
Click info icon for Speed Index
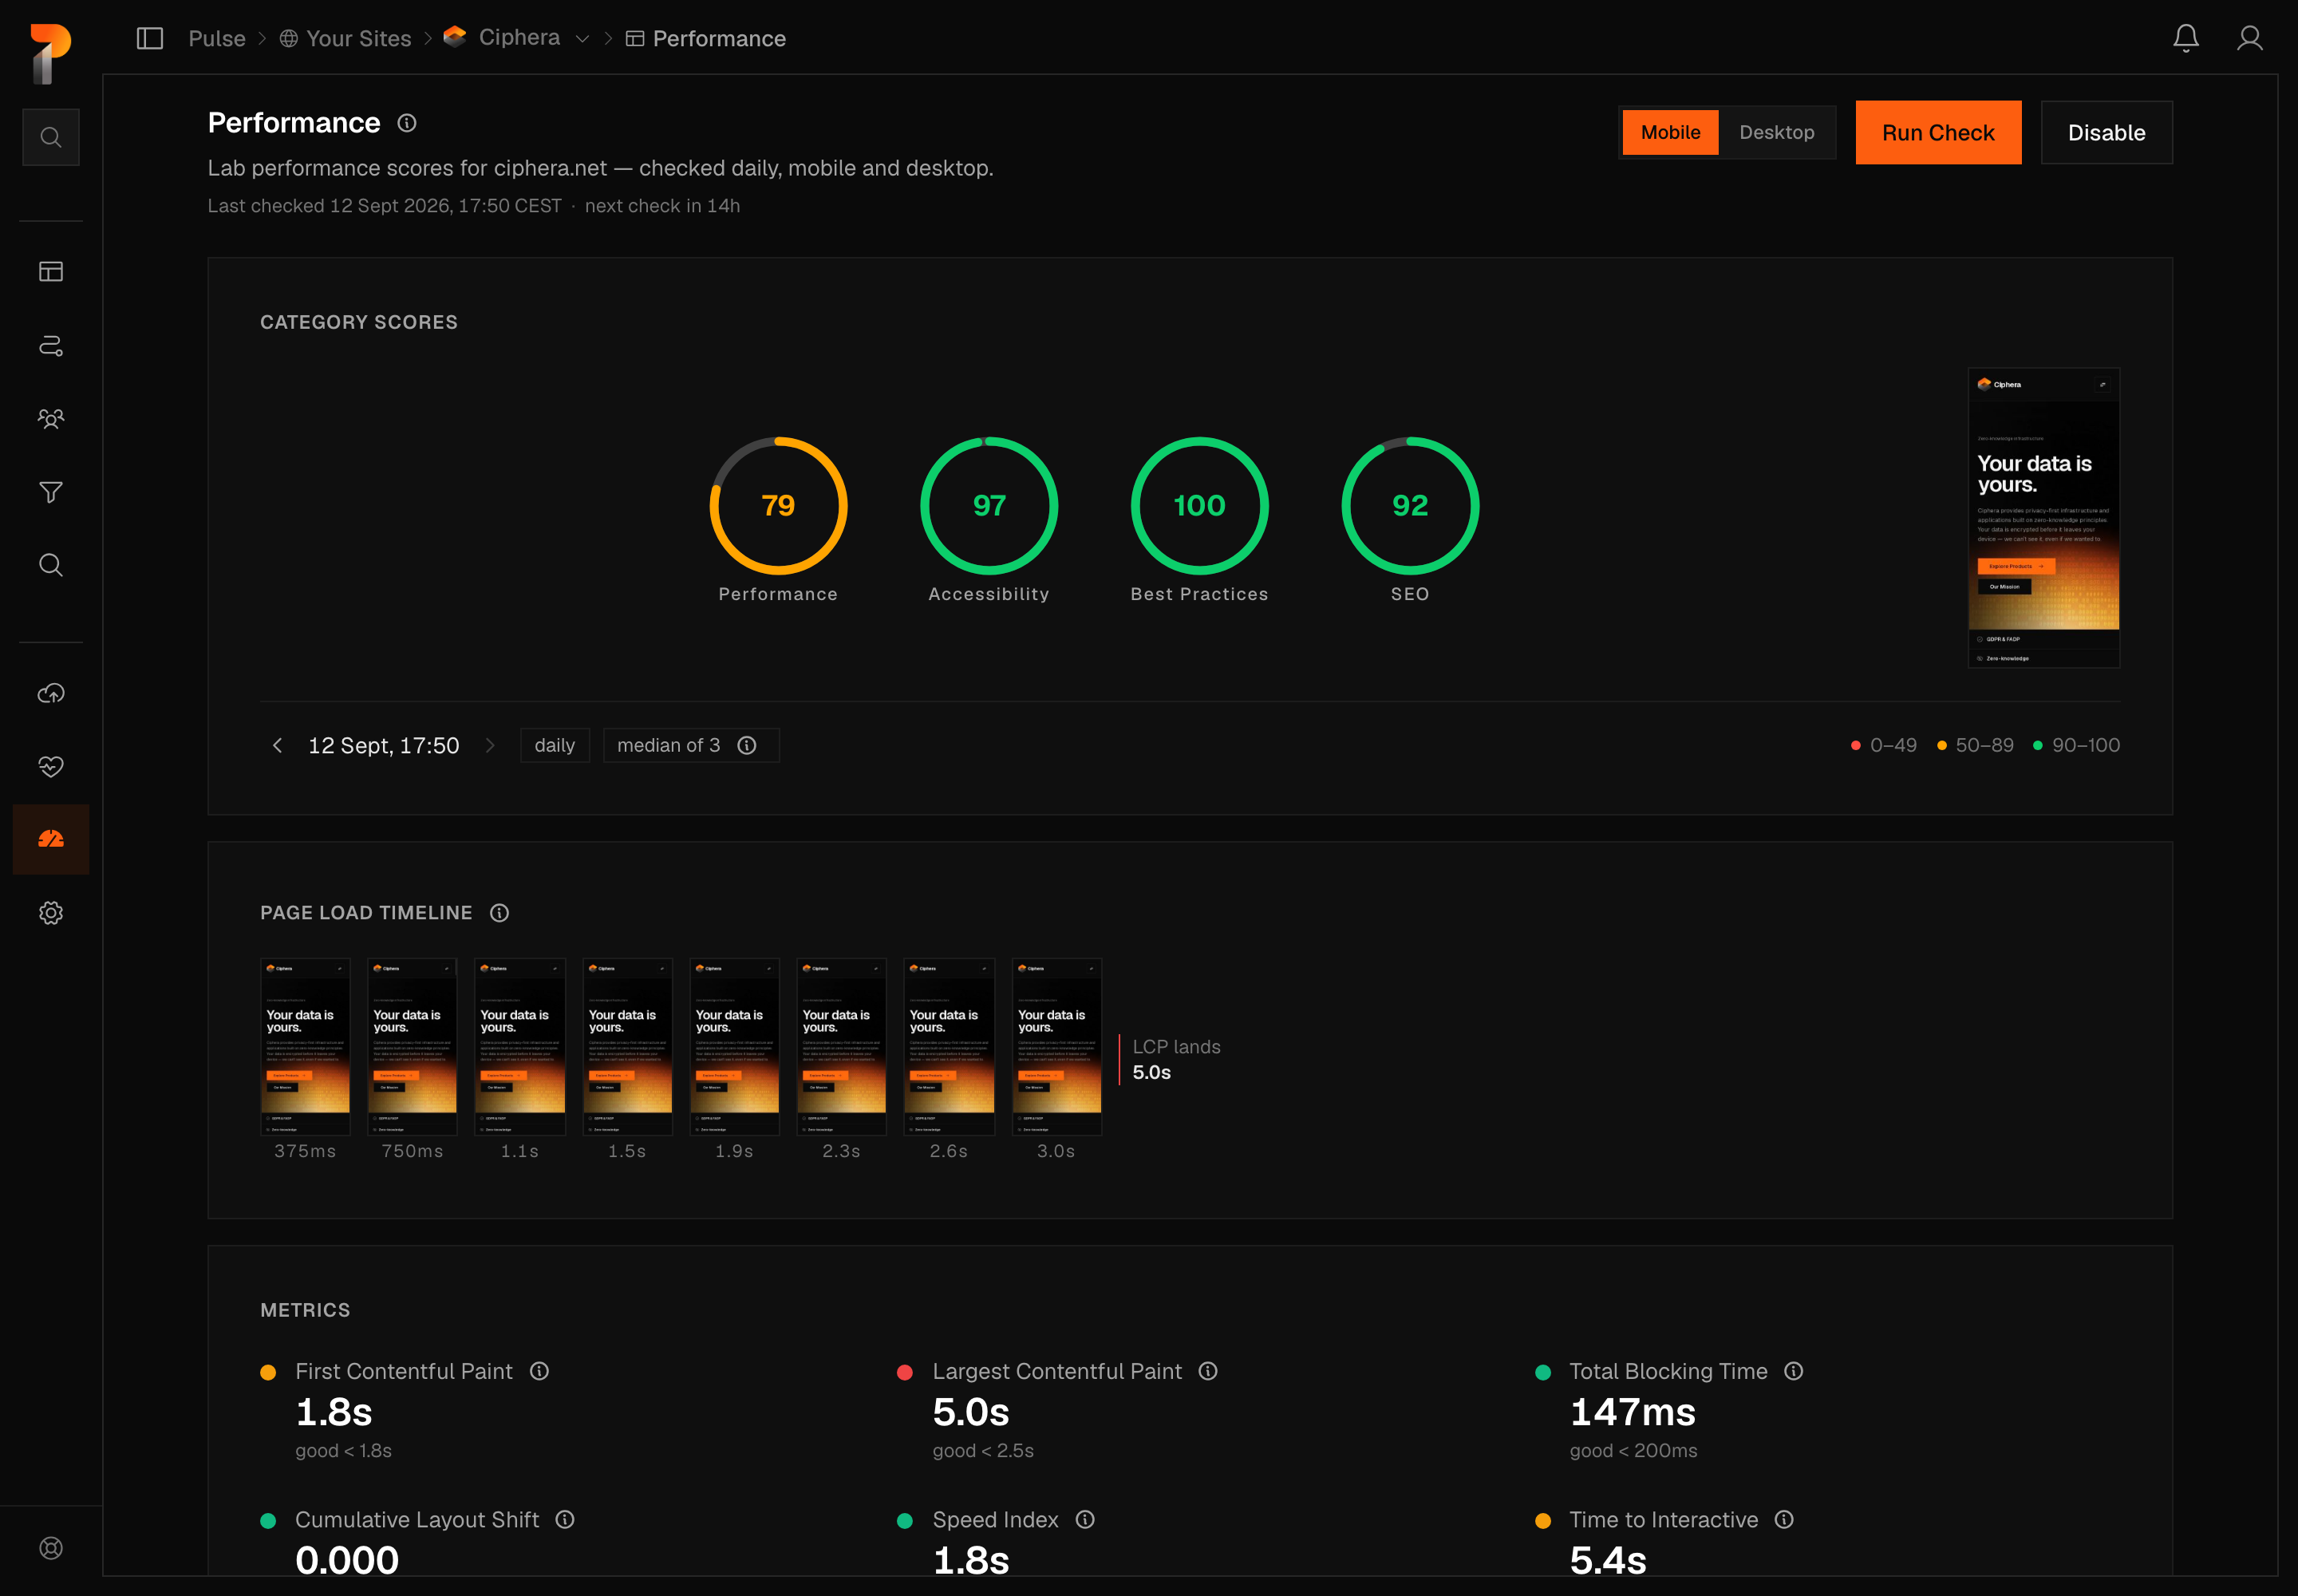[1085, 1519]
